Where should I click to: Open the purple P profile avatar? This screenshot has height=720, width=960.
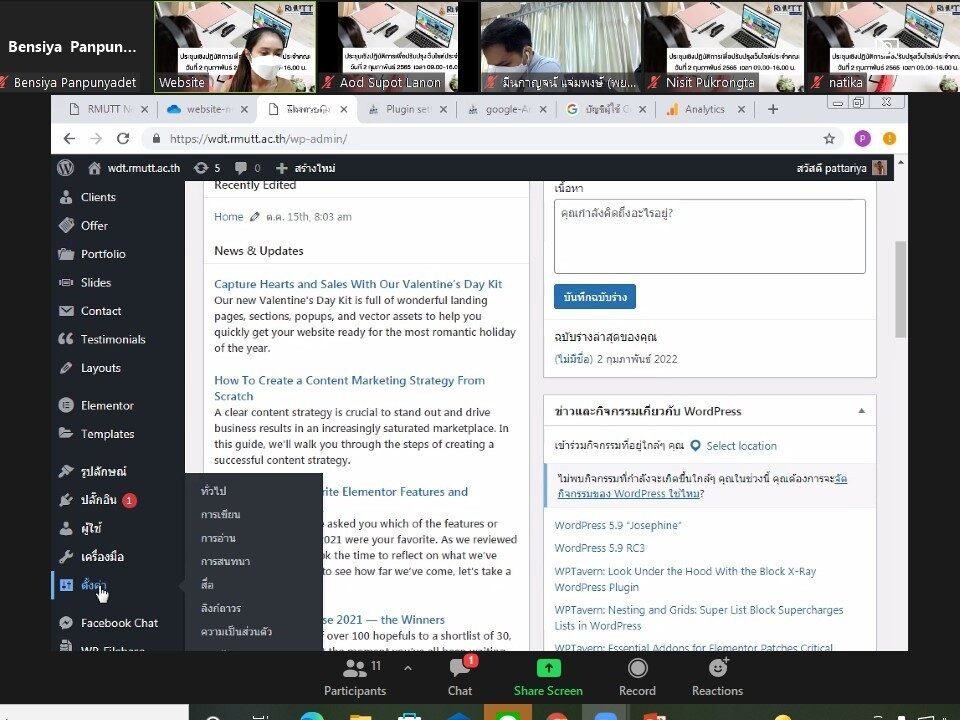[x=862, y=139]
